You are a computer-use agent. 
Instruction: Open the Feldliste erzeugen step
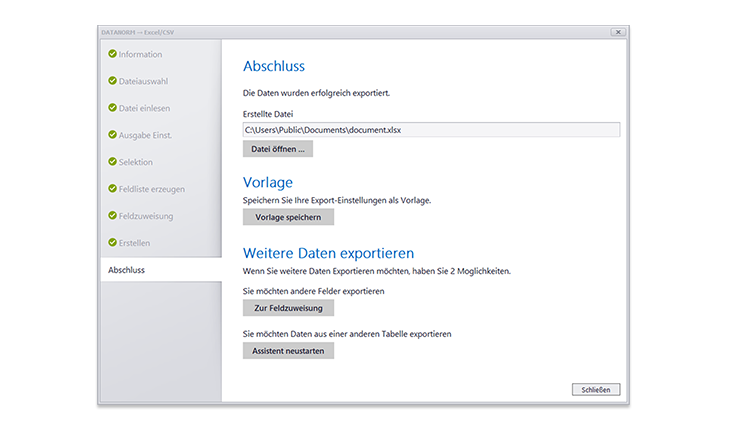[x=152, y=189]
